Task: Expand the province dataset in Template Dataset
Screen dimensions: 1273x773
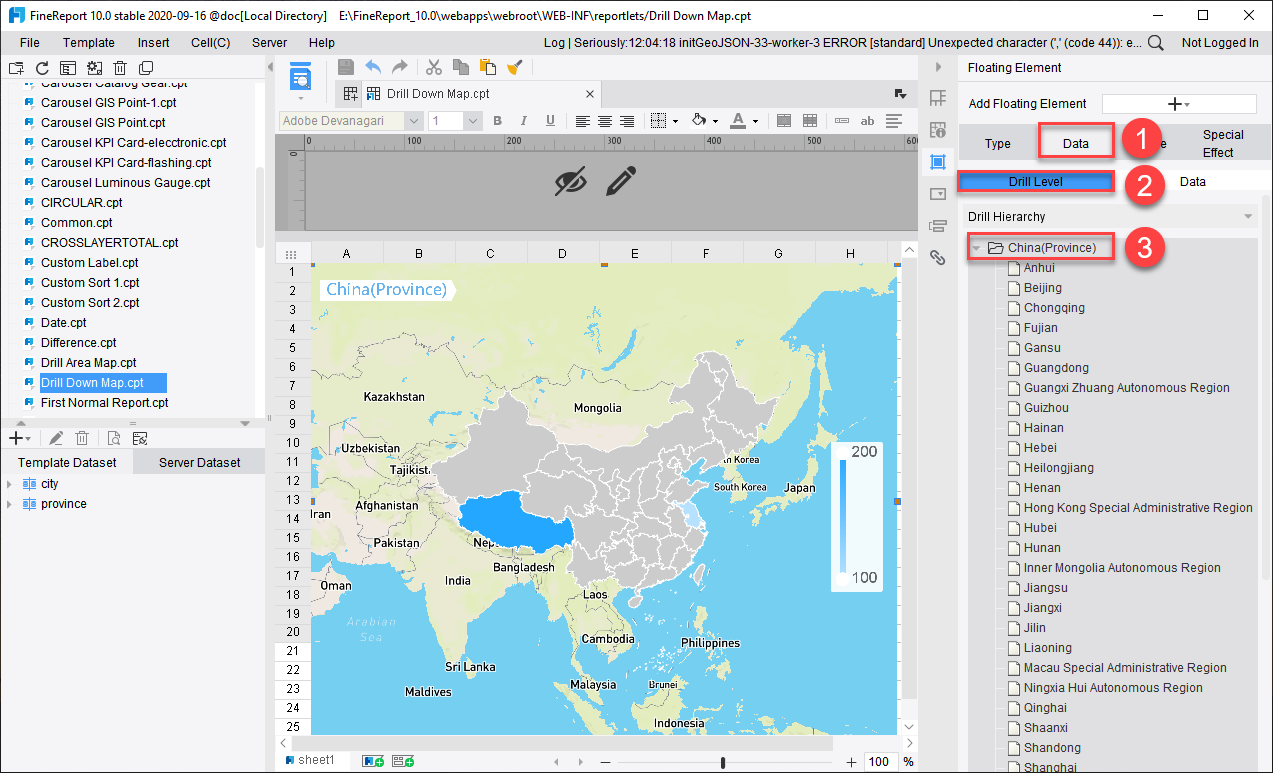Action: (x=8, y=503)
